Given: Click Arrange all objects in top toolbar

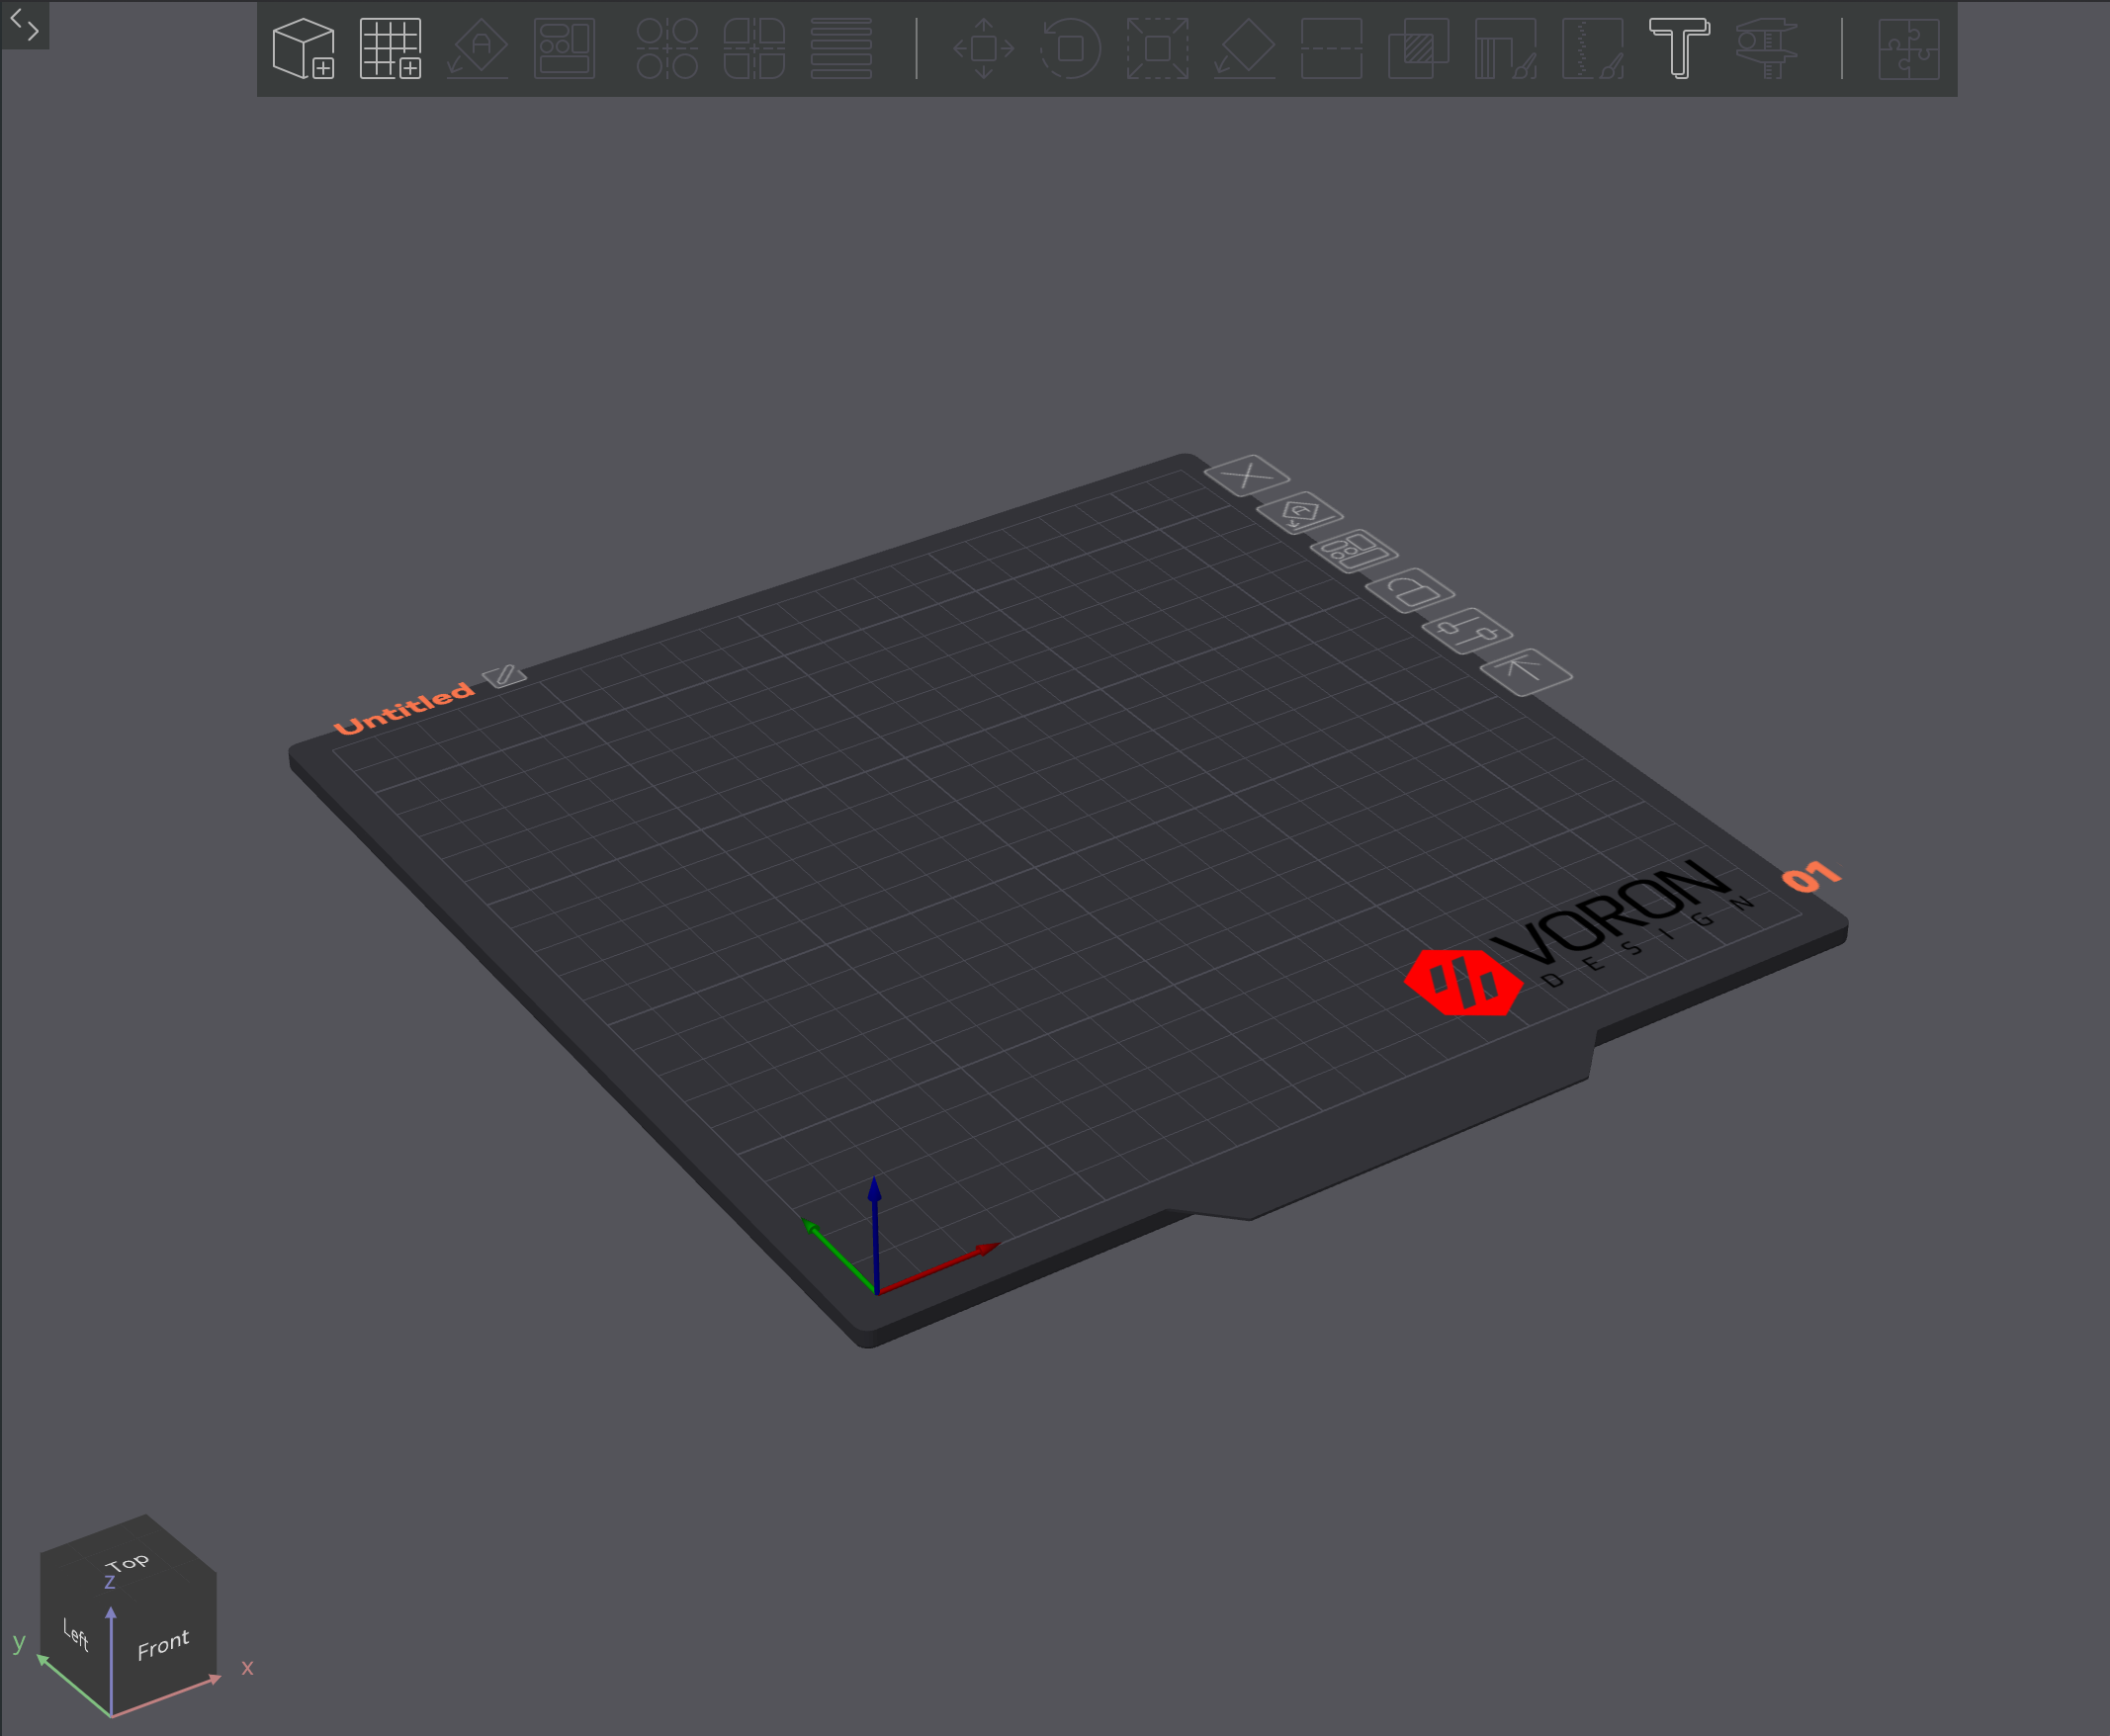Looking at the screenshot, I should tap(565, 48).
